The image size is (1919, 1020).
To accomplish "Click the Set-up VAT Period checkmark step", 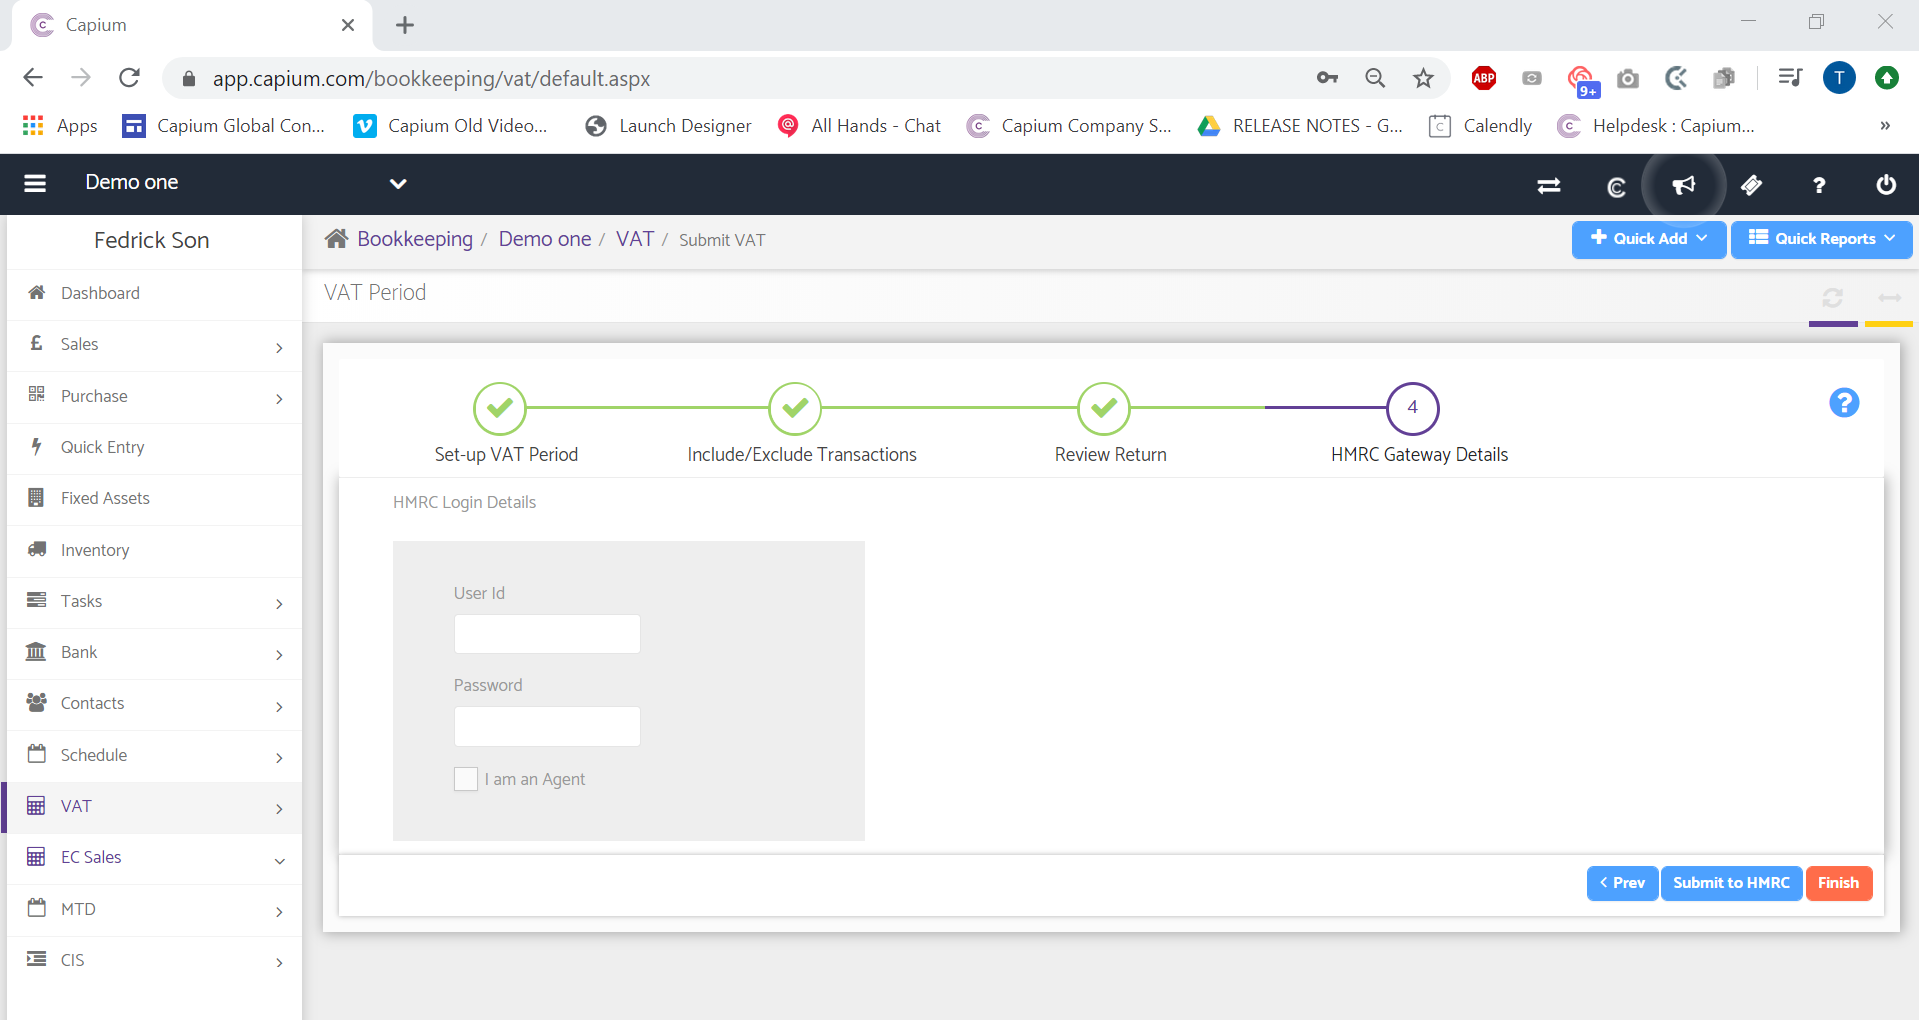I will point(500,408).
